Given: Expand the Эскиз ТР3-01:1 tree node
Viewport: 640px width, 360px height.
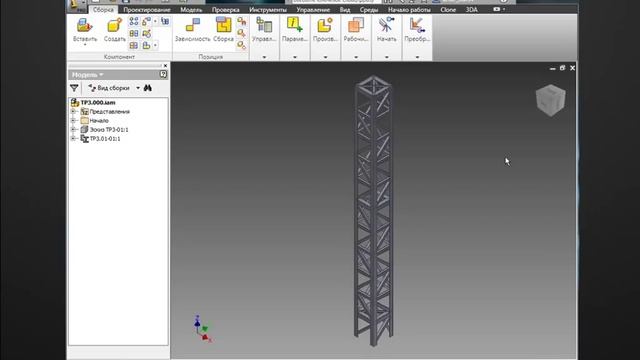Looking at the screenshot, I should tap(73, 129).
